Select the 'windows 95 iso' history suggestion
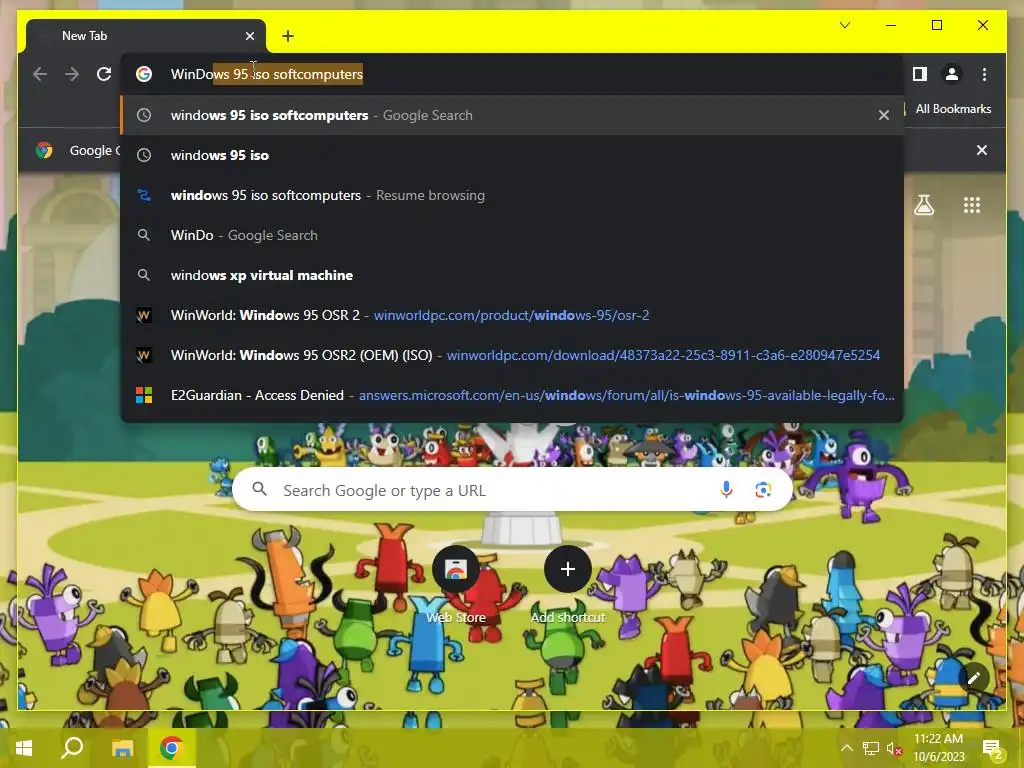Viewport: 1024px width, 768px height. click(513, 155)
